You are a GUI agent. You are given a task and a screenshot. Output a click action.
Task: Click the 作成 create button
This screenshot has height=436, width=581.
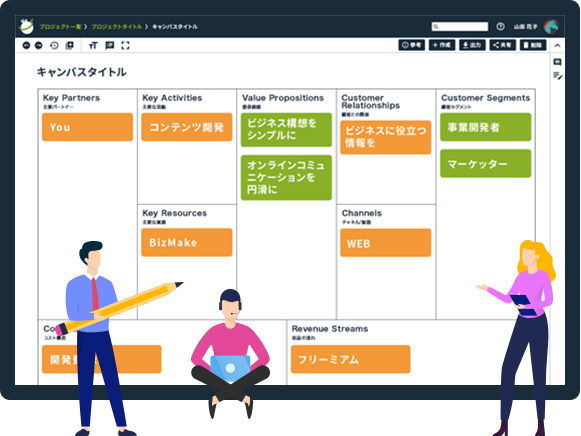442,45
